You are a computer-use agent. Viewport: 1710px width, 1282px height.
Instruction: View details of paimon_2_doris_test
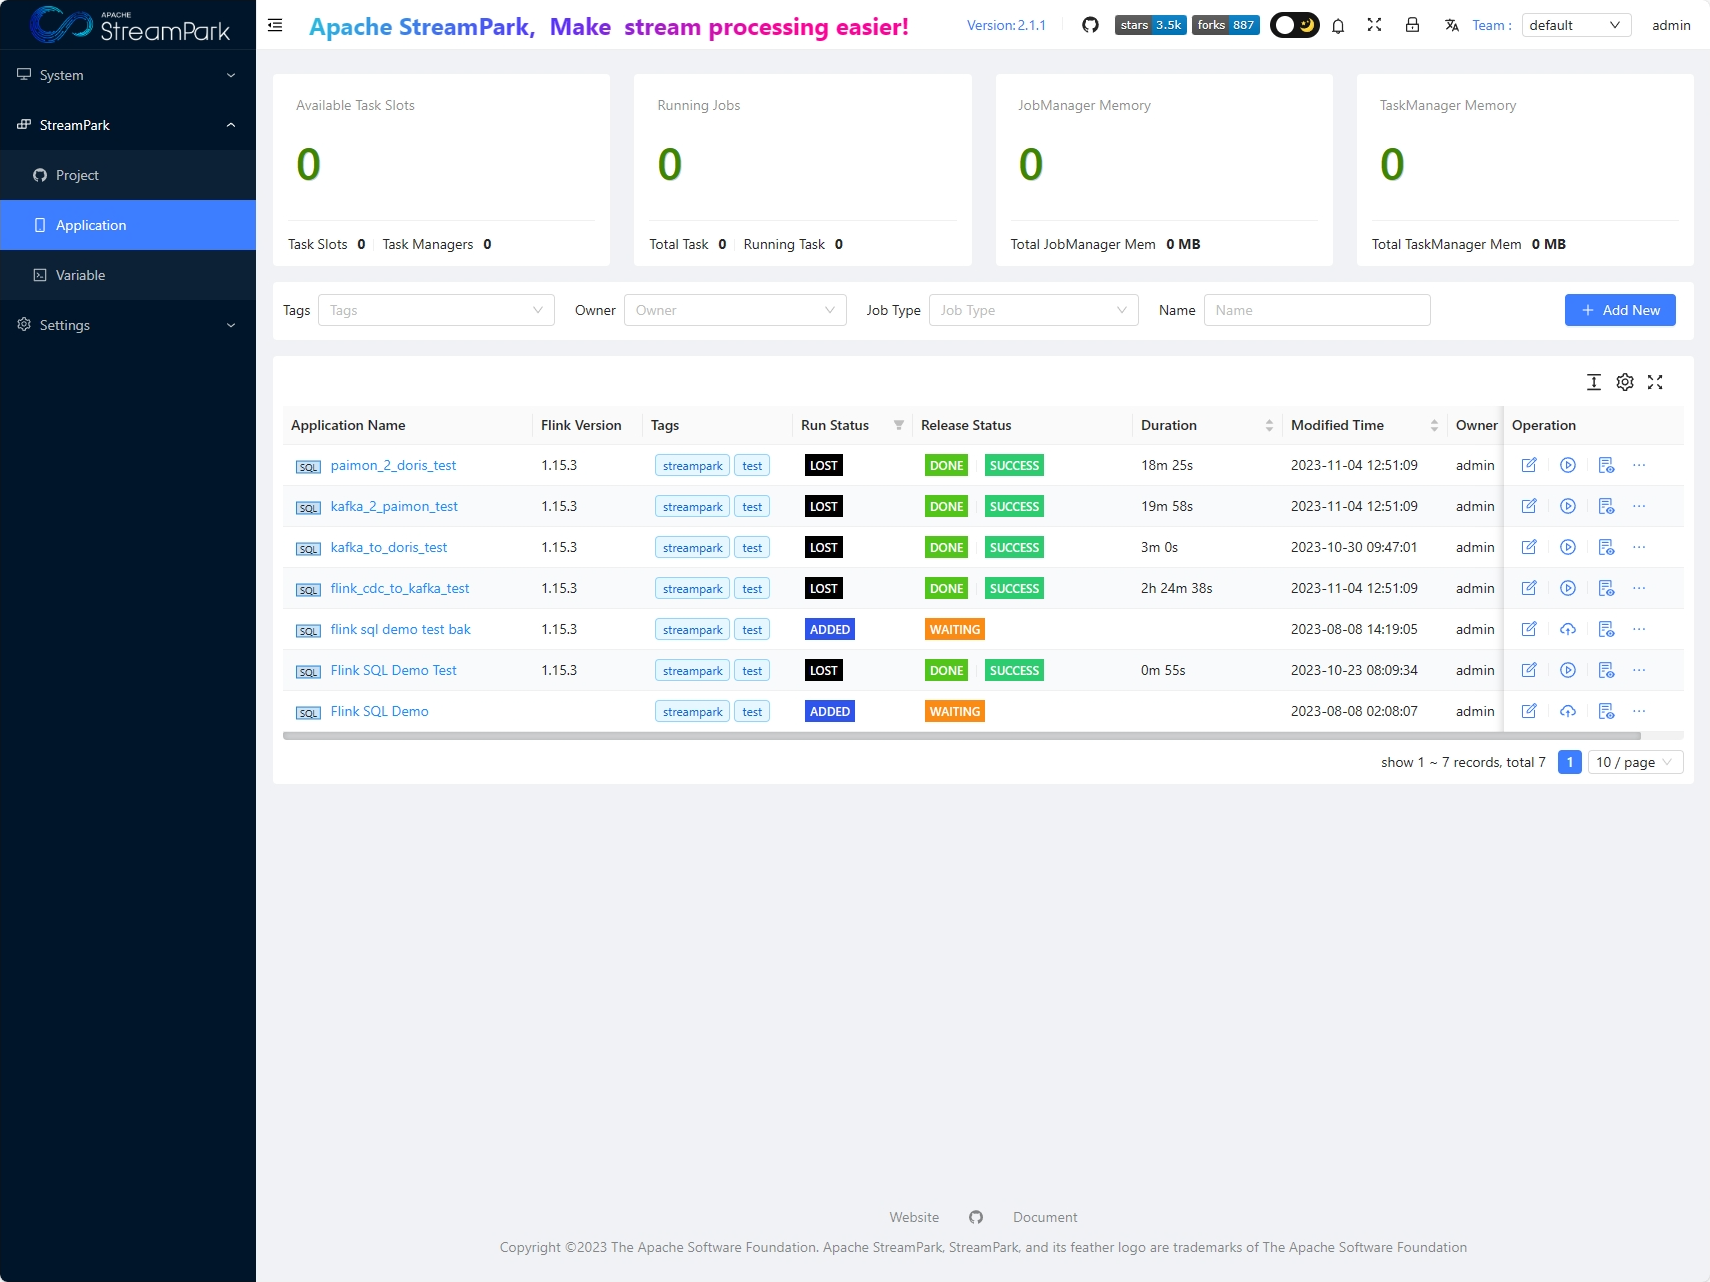click(1606, 465)
